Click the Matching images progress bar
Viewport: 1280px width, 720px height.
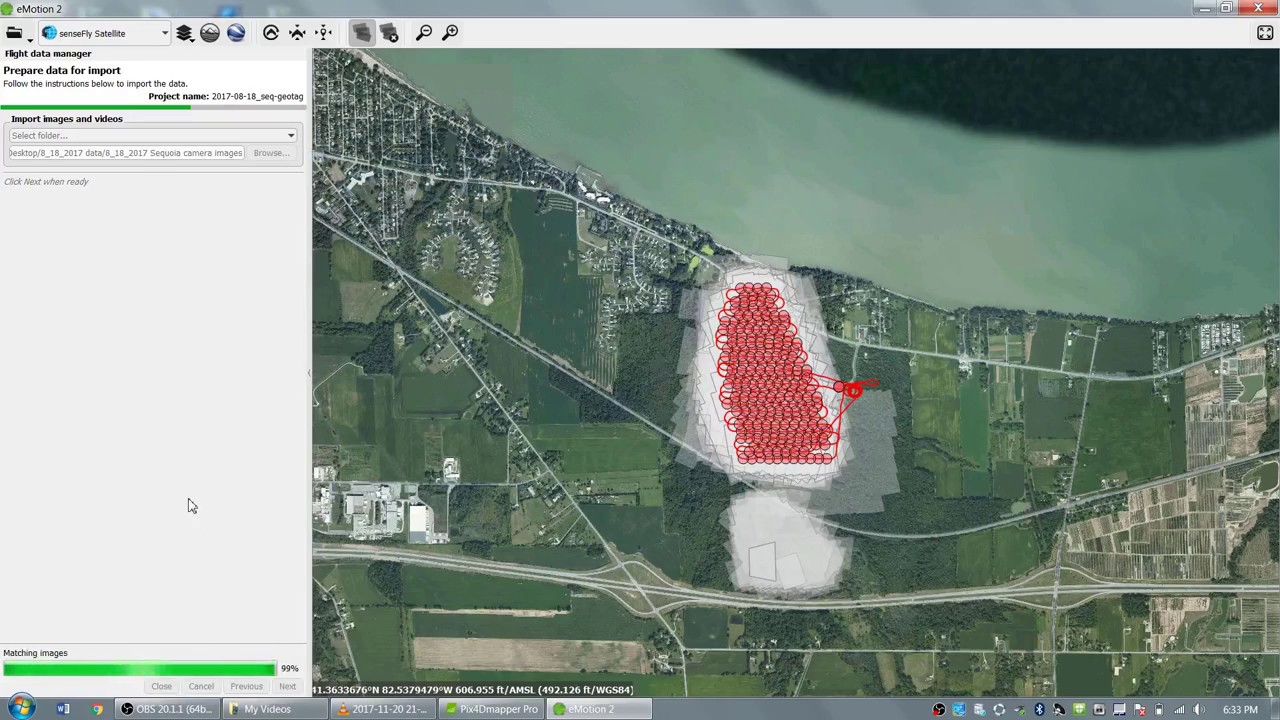(x=139, y=669)
